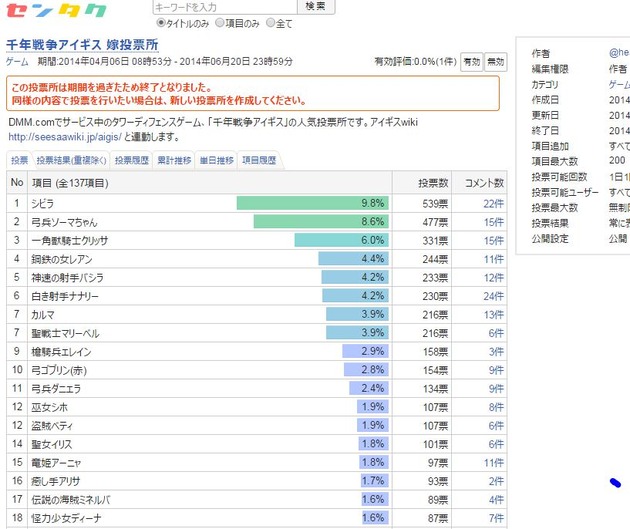Click the 弓兵ソーマちゃん item name
This screenshot has width=630, height=529.
click(x=64, y=222)
